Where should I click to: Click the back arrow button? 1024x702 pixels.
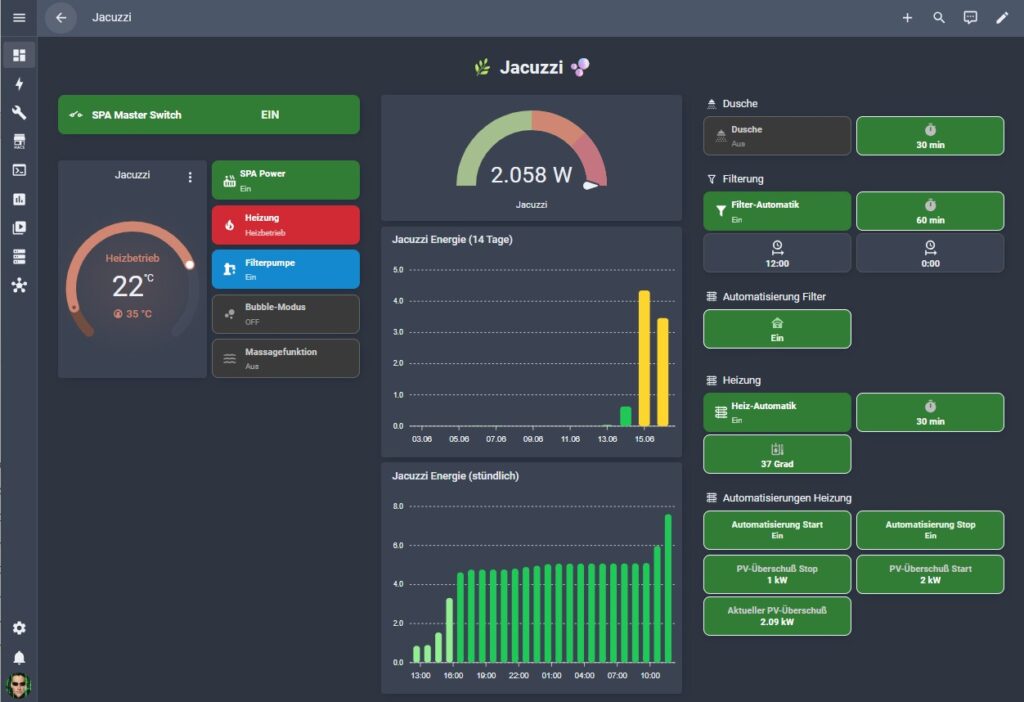point(61,18)
